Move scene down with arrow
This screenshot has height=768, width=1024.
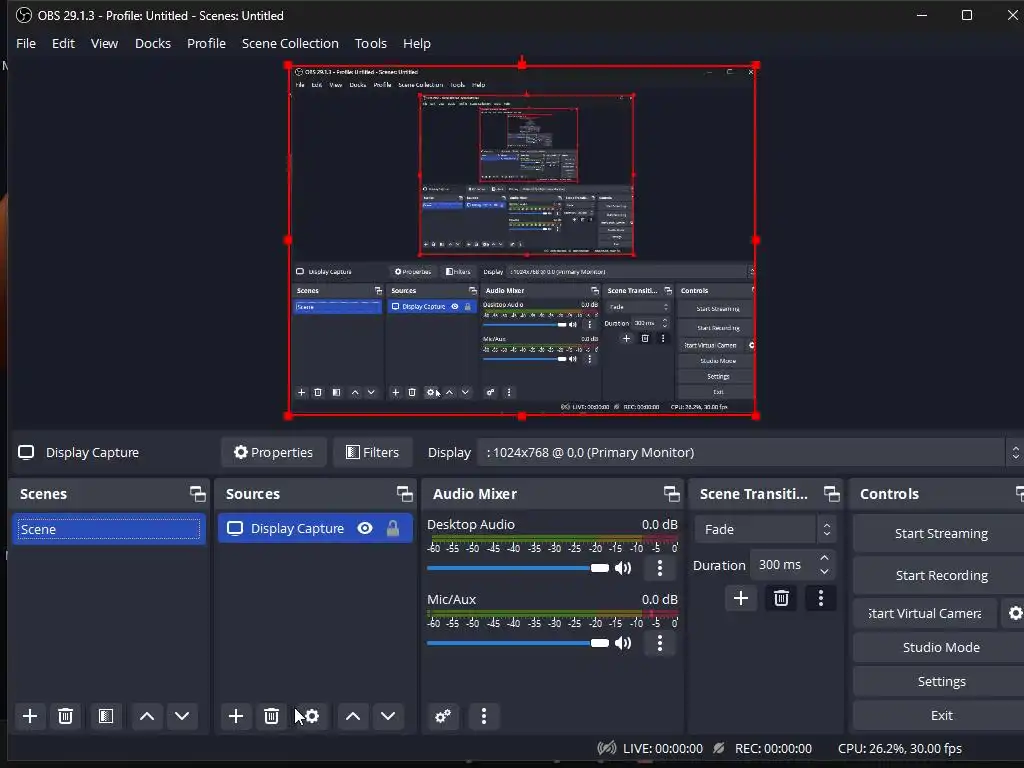tap(182, 716)
